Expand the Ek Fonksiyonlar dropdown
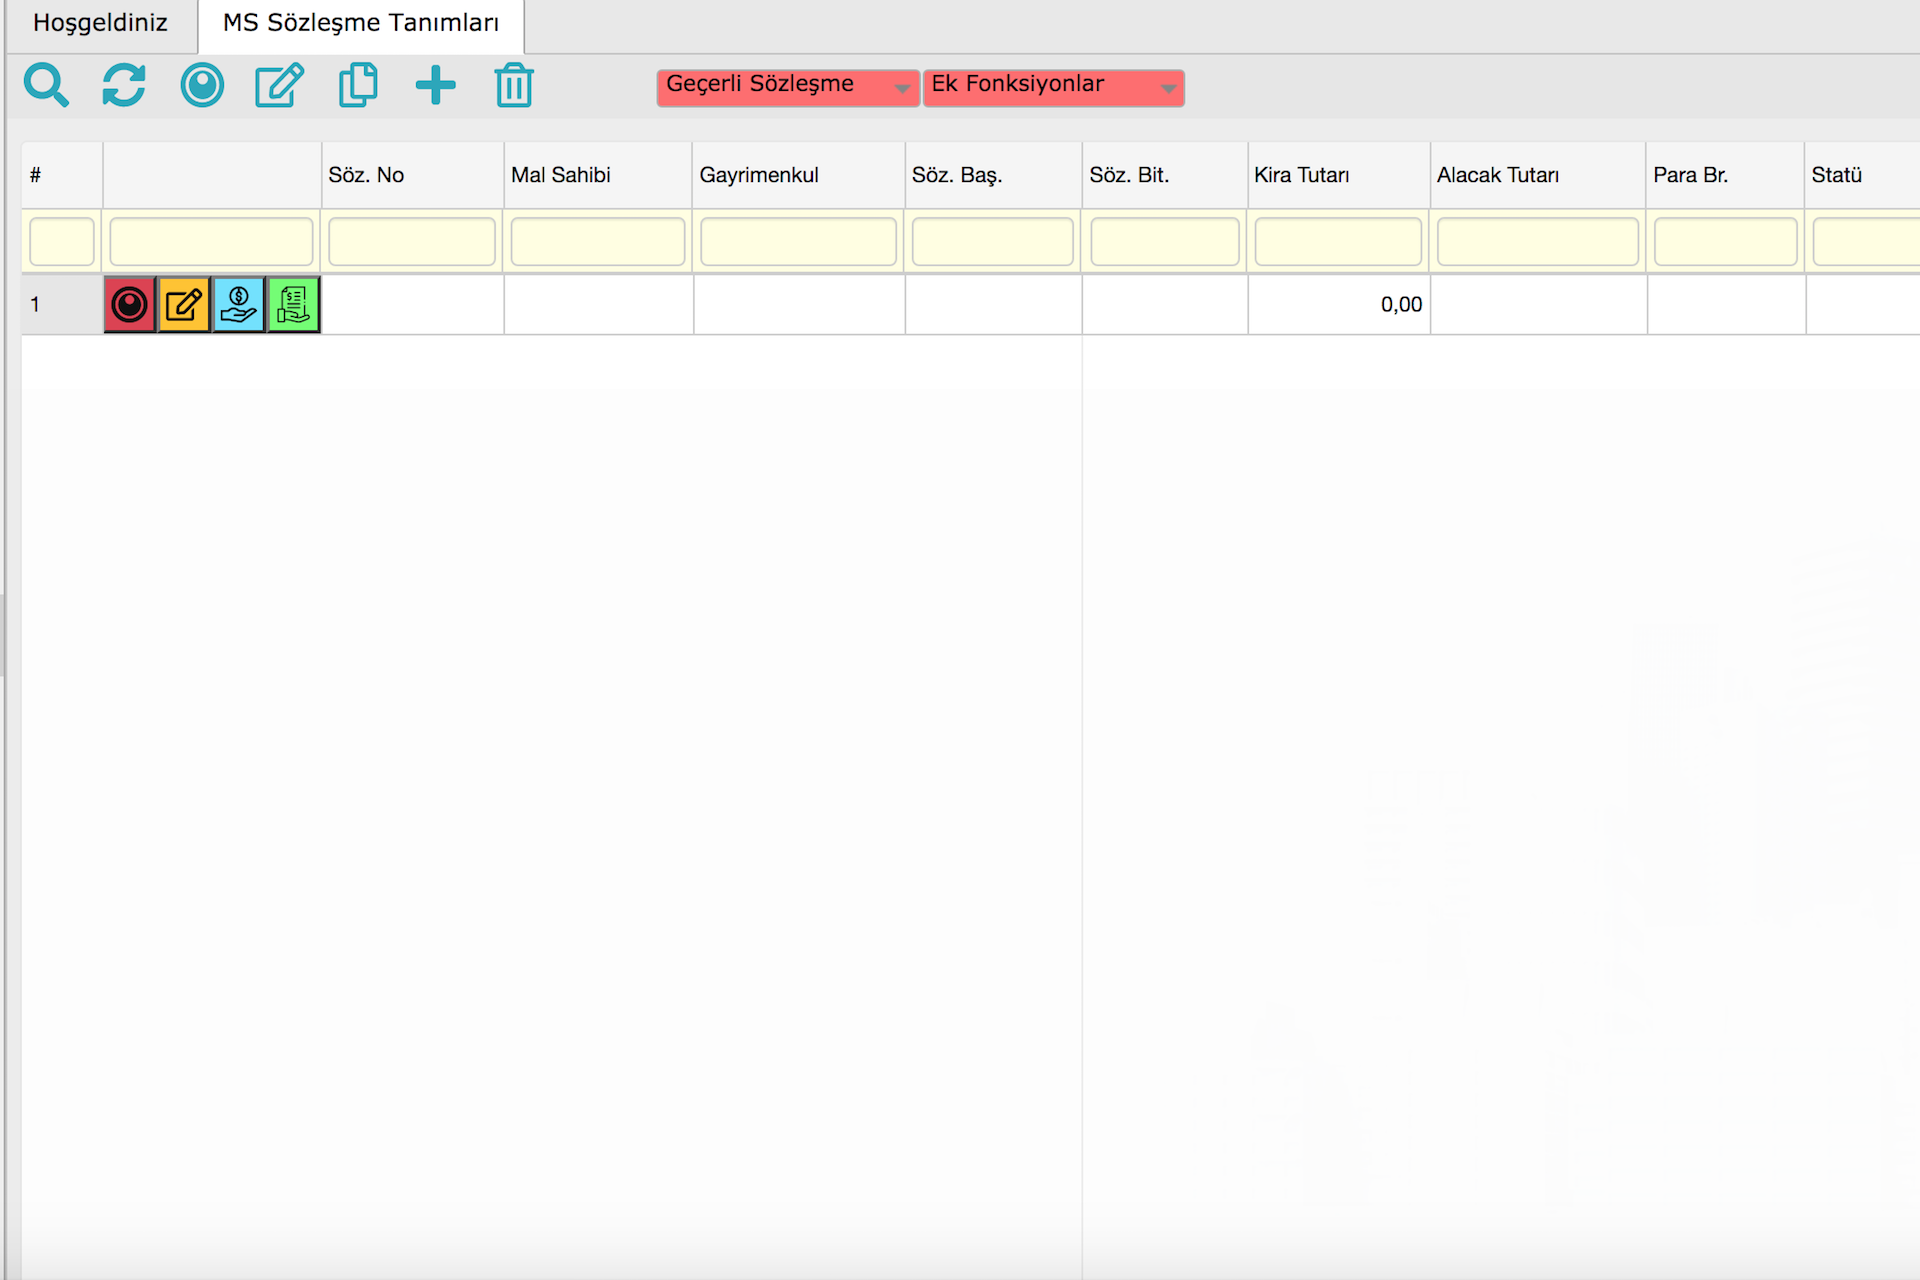This screenshot has height=1280, width=1920. point(1053,88)
